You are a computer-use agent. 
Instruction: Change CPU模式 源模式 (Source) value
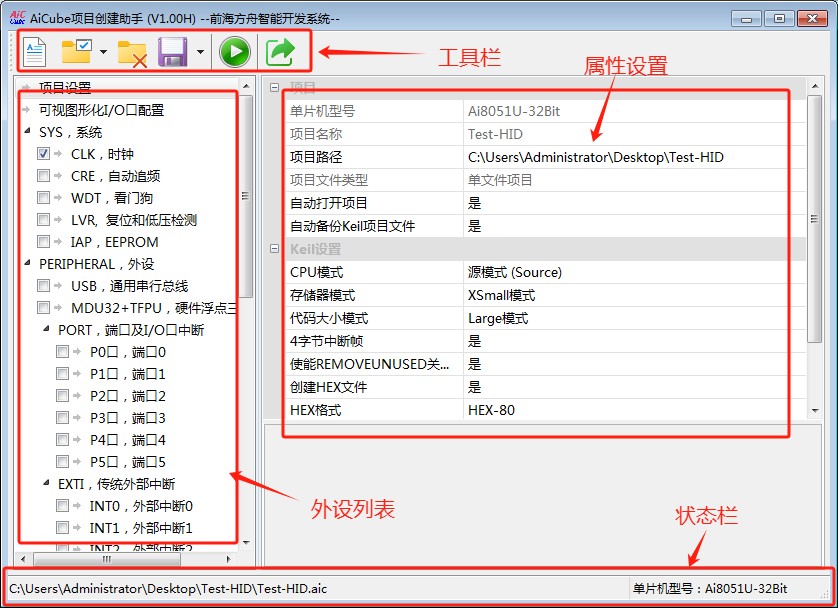(634, 272)
